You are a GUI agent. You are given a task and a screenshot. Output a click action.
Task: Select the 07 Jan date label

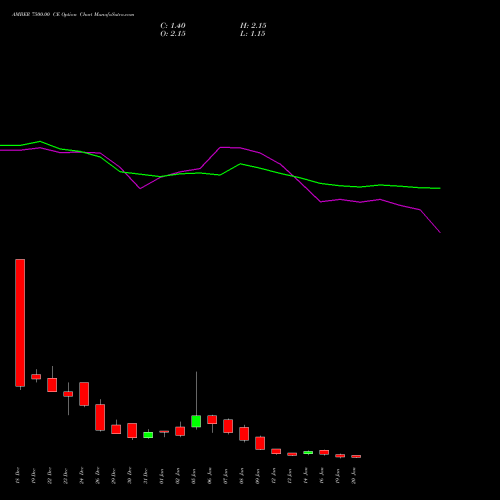click(x=226, y=476)
